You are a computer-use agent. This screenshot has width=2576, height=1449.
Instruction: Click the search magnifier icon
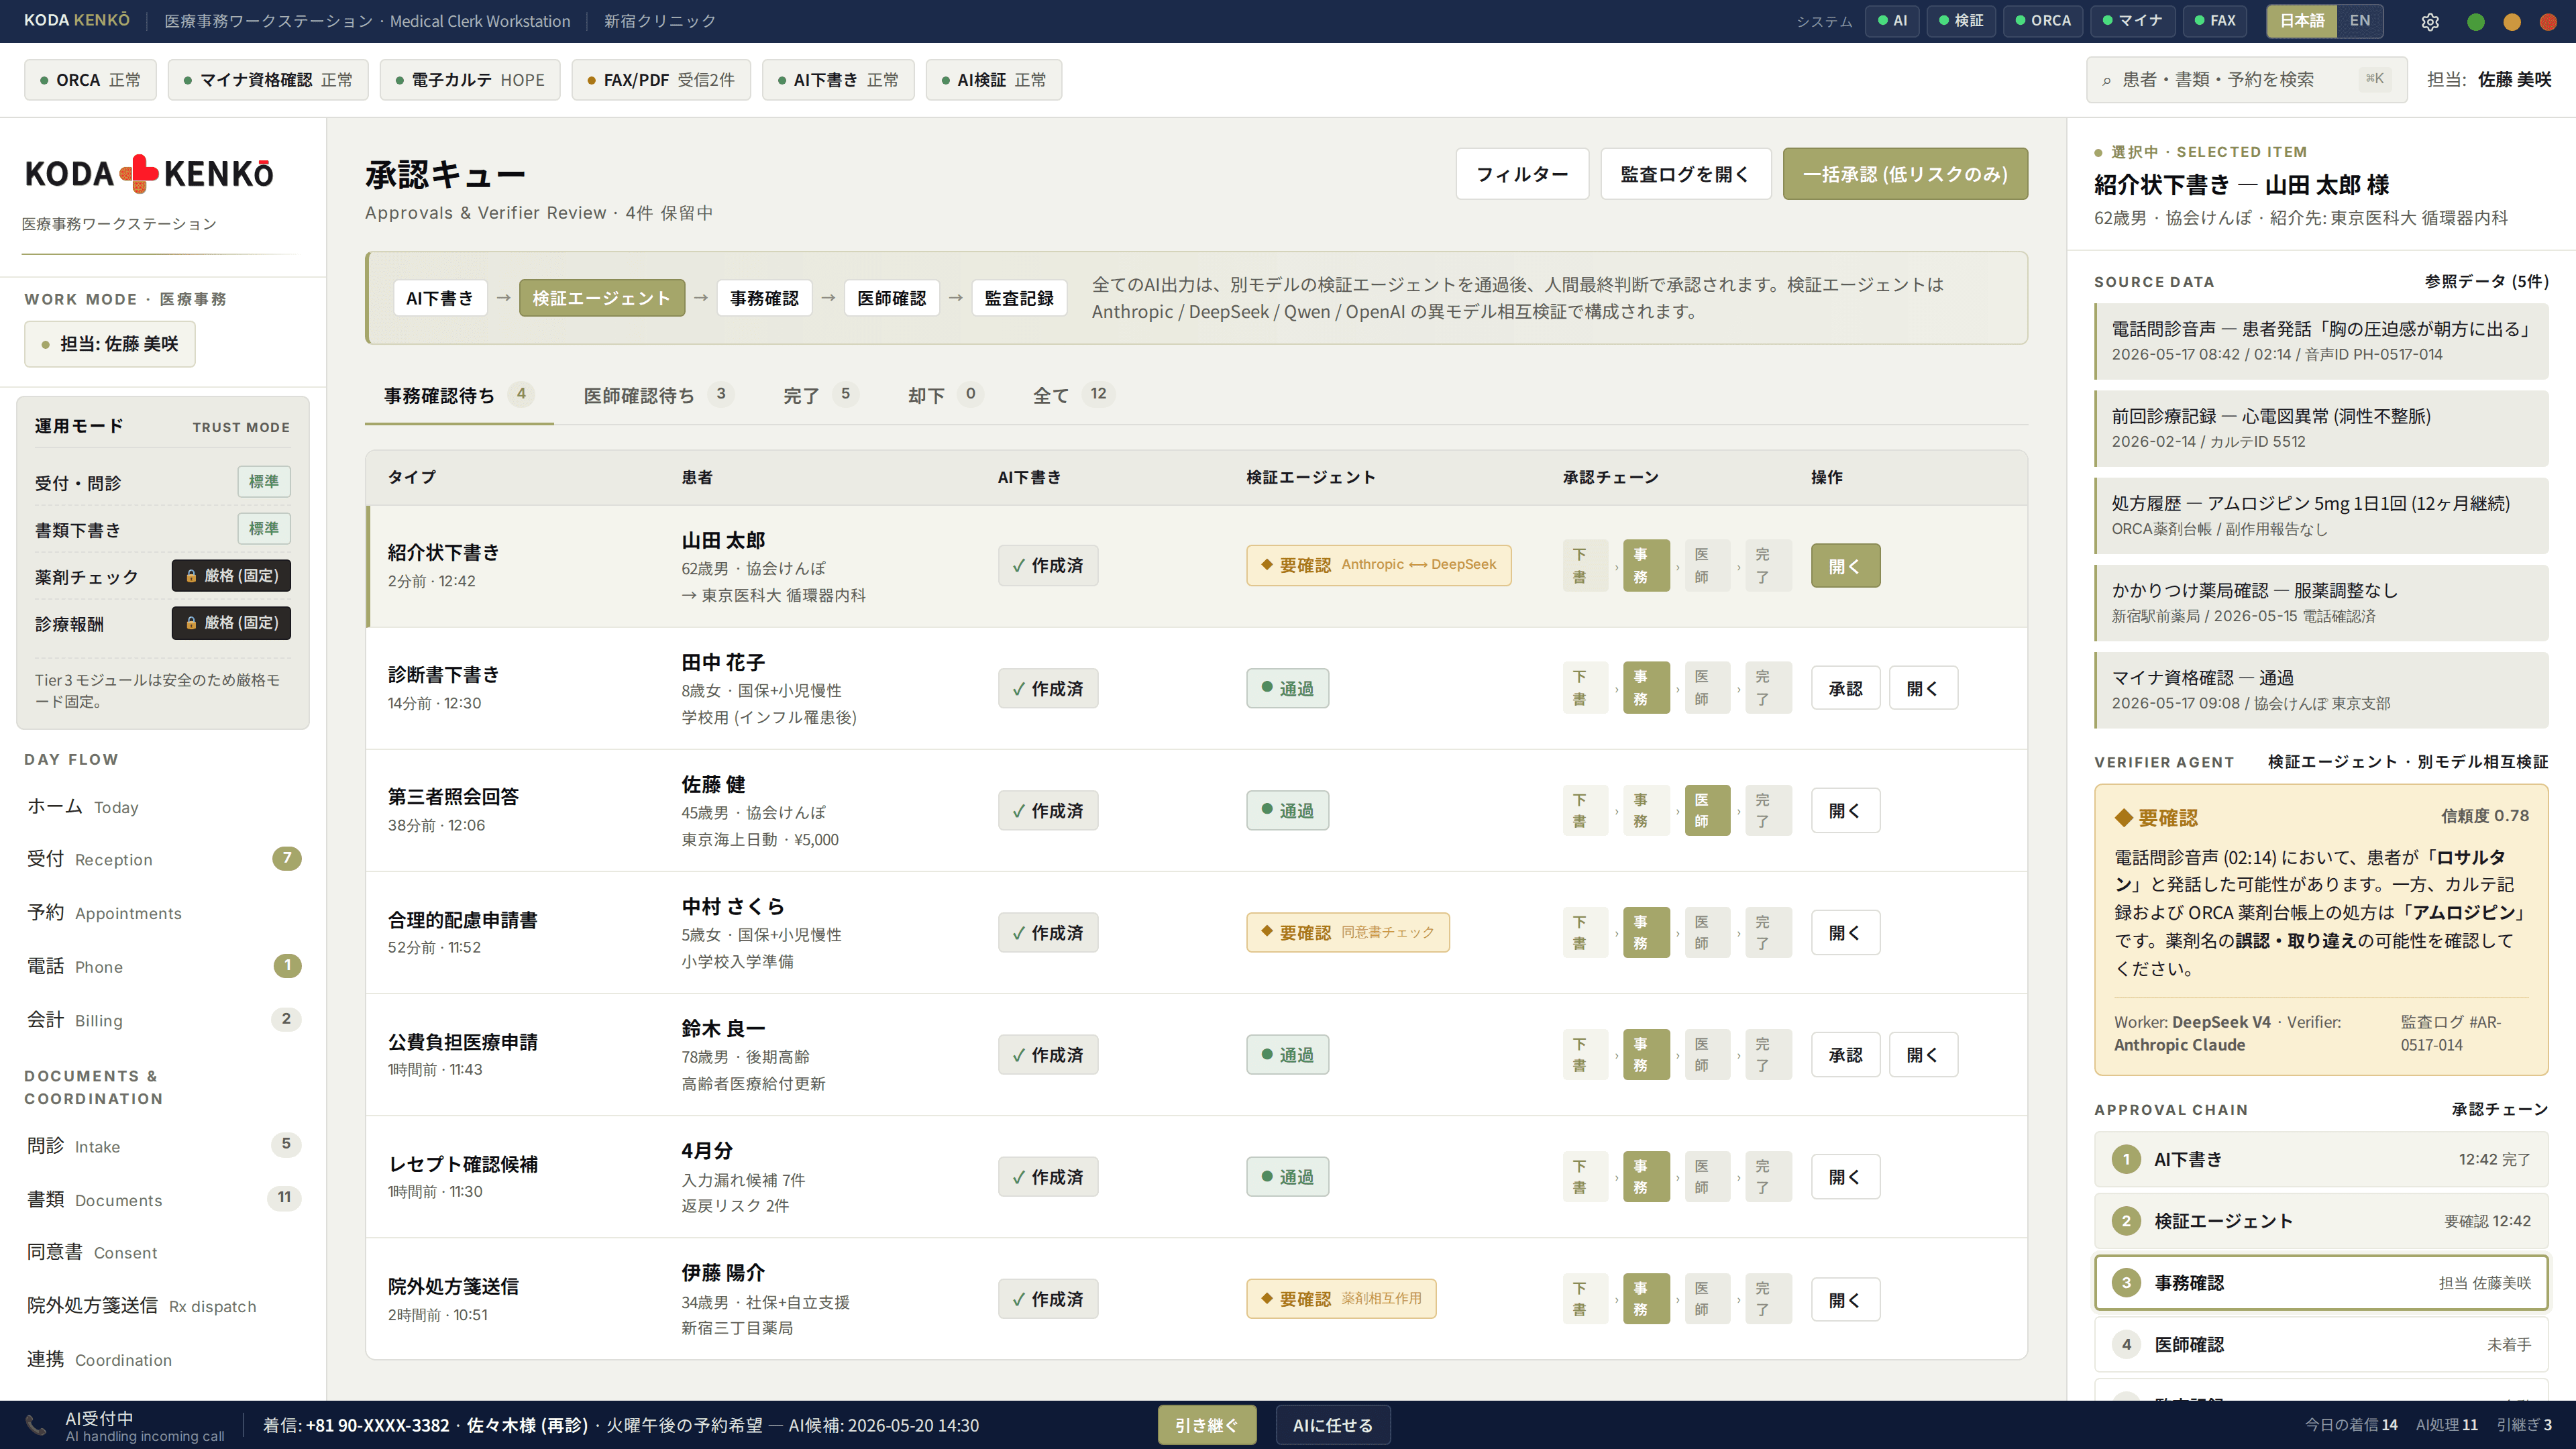pos(2107,80)
